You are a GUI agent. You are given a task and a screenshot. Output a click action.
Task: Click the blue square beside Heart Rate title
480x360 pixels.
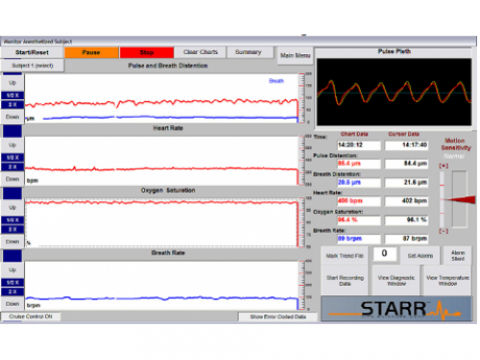pyautogui.click(x=13, y=131)
